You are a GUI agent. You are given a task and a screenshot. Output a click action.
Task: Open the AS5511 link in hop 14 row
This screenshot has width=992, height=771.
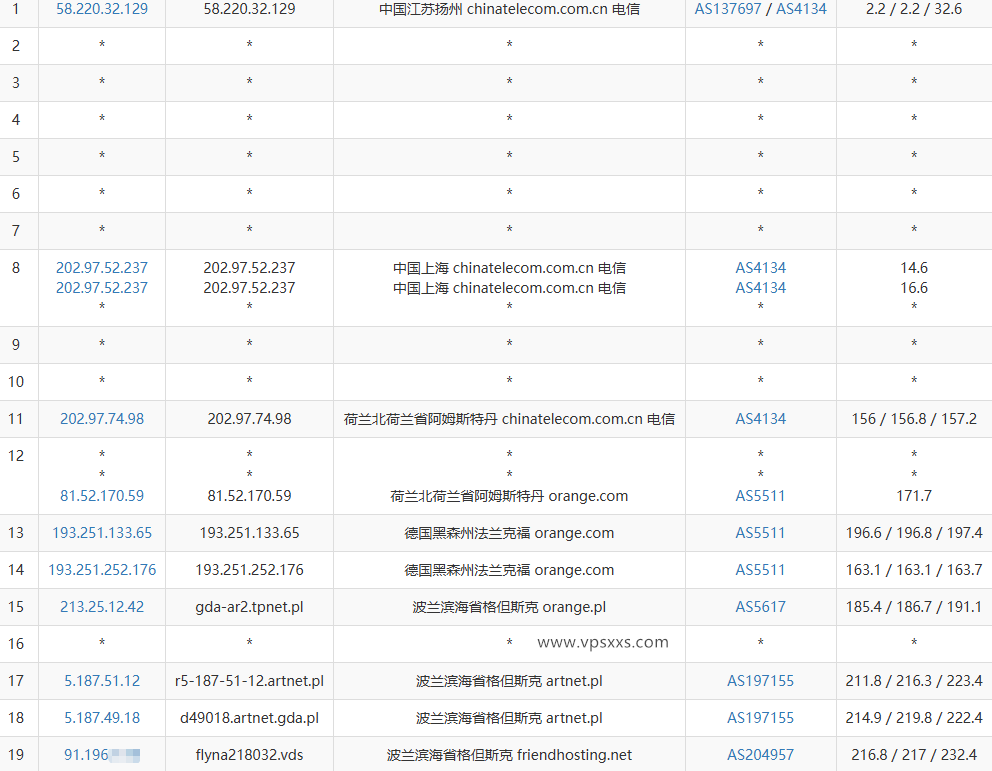(760, 570)
